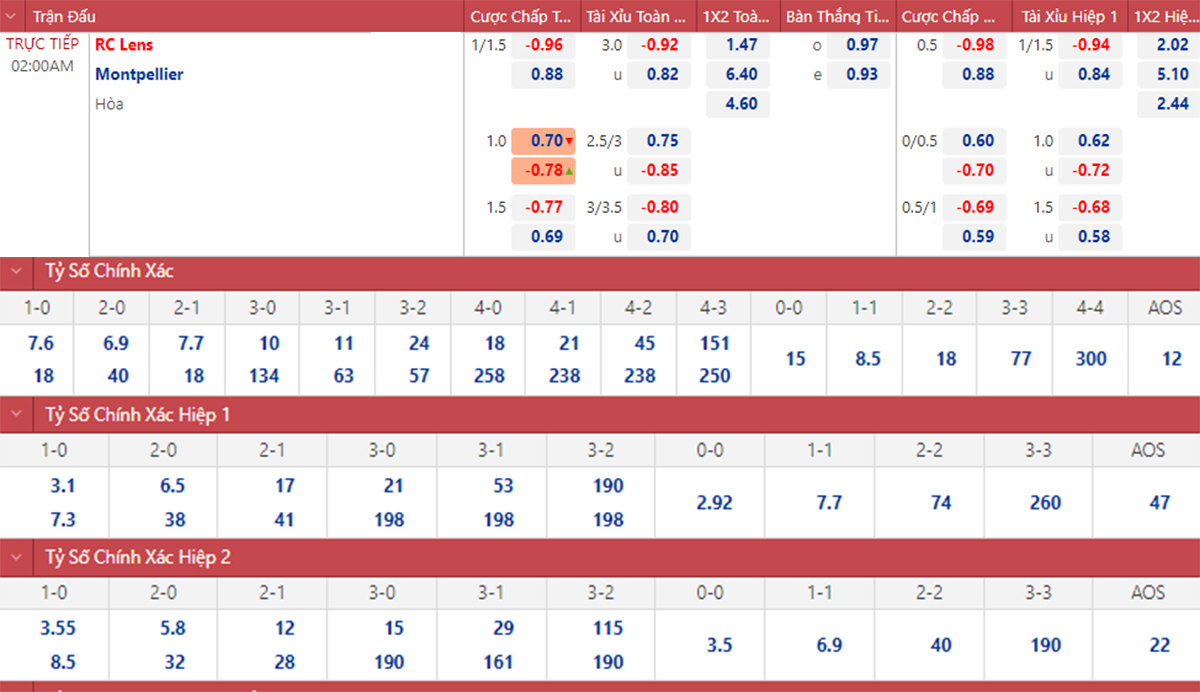This screenshot has width=1200, height=692.
Task: Select the 151 odds for a 4-3 score
Action: (x=715, y=343)
